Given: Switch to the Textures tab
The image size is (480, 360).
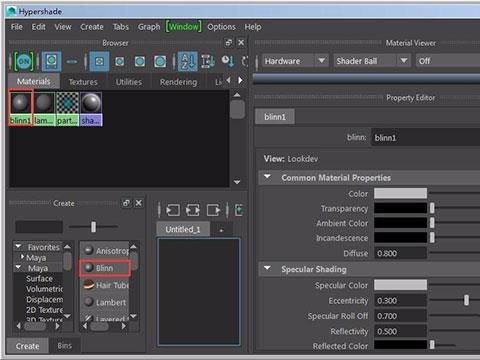Looking at the screenshot, I should (83, 82).
